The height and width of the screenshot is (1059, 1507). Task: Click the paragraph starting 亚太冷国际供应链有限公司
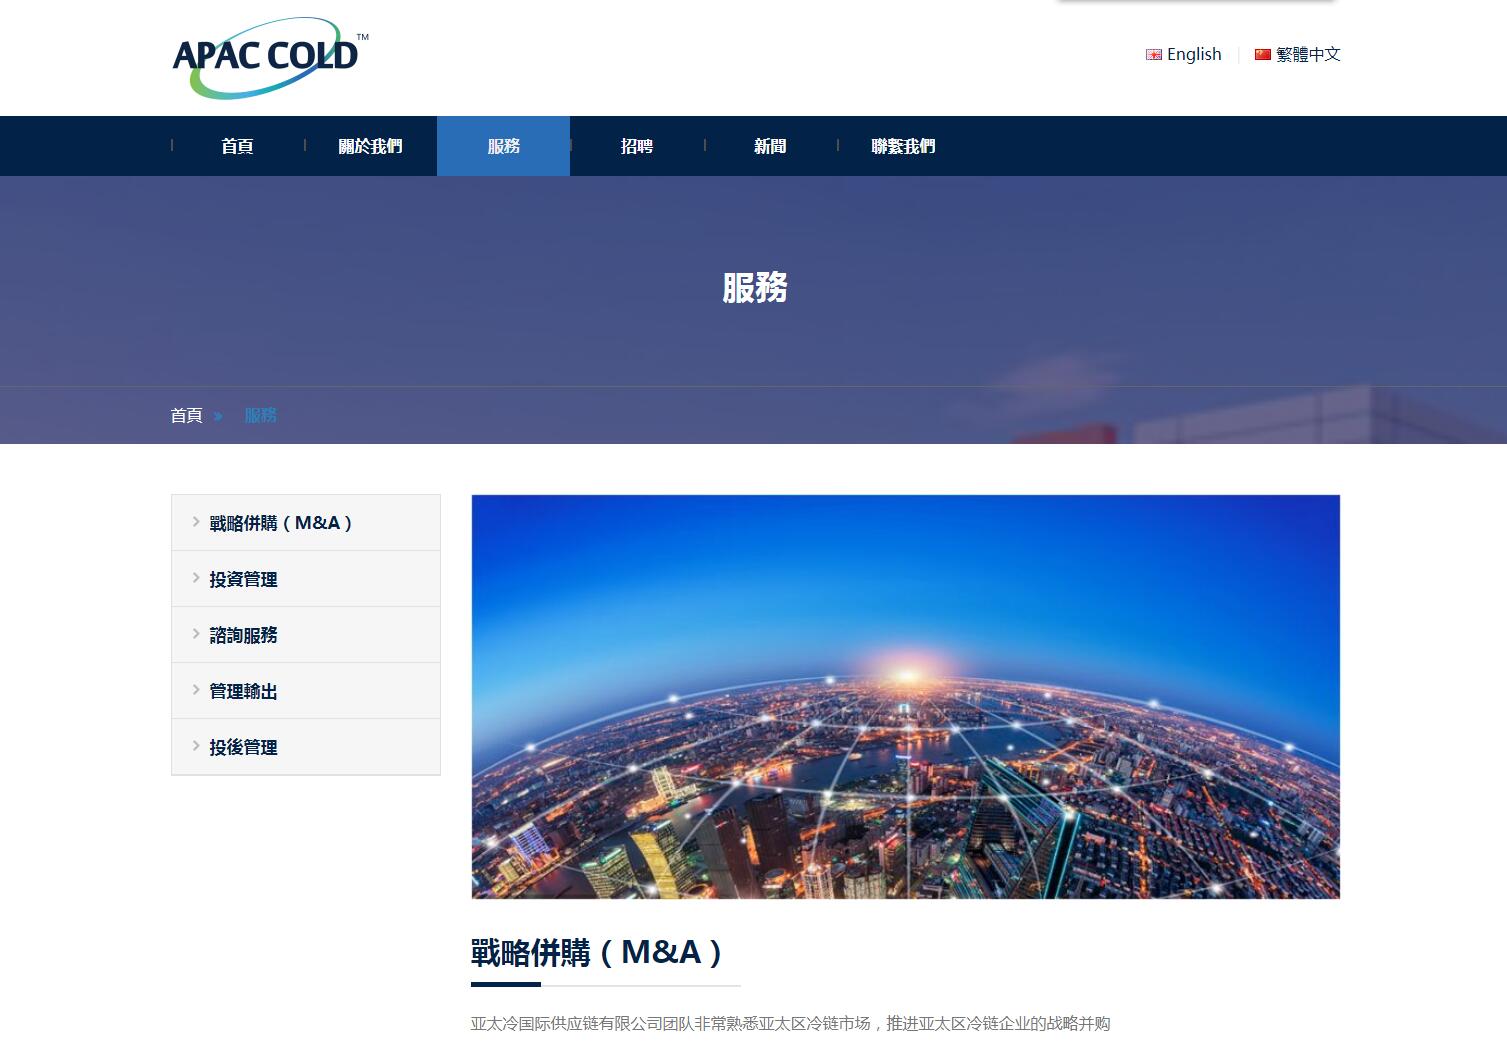[x=791, y=1024]
